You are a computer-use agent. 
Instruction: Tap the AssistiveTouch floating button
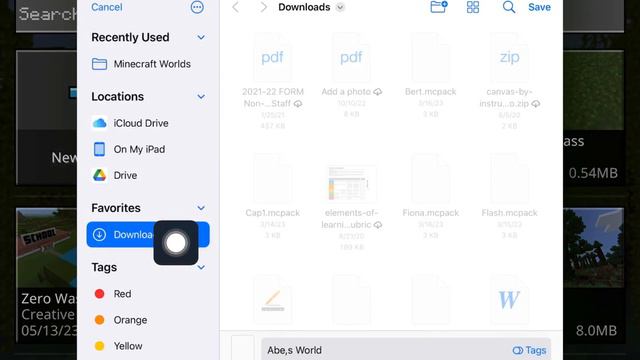(x=176, y=243)
